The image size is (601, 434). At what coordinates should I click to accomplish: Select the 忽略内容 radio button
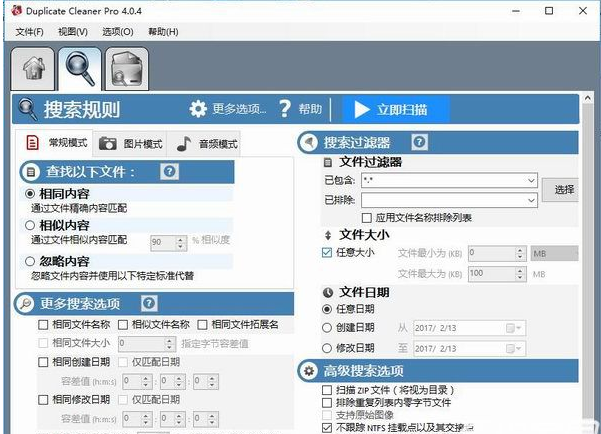coord(30,261)
